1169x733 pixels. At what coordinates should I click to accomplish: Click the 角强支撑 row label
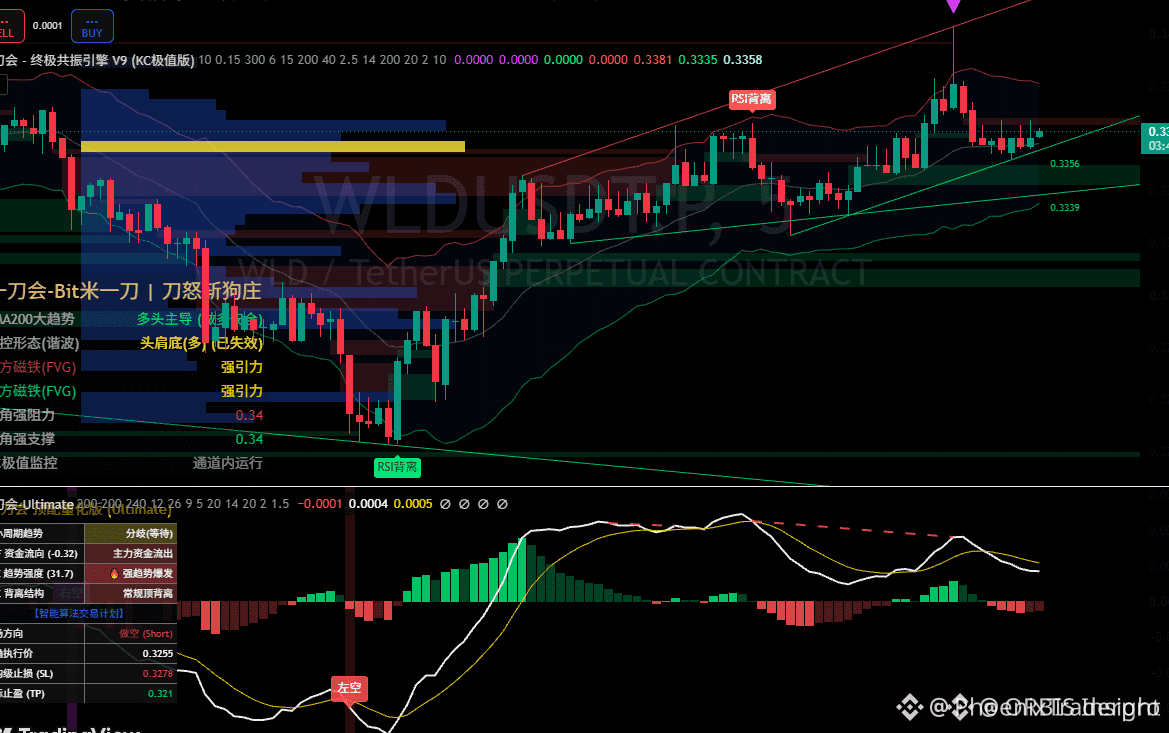point(28,439)
